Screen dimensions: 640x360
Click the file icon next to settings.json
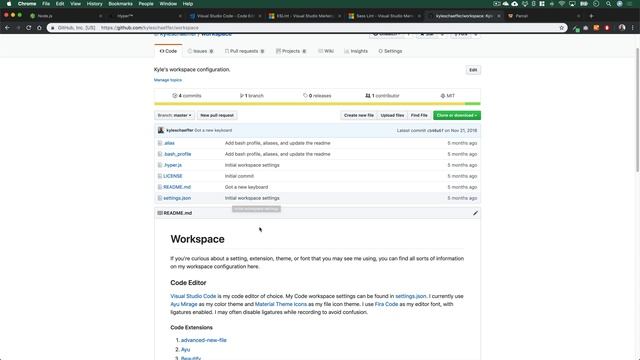click(160, 198)
